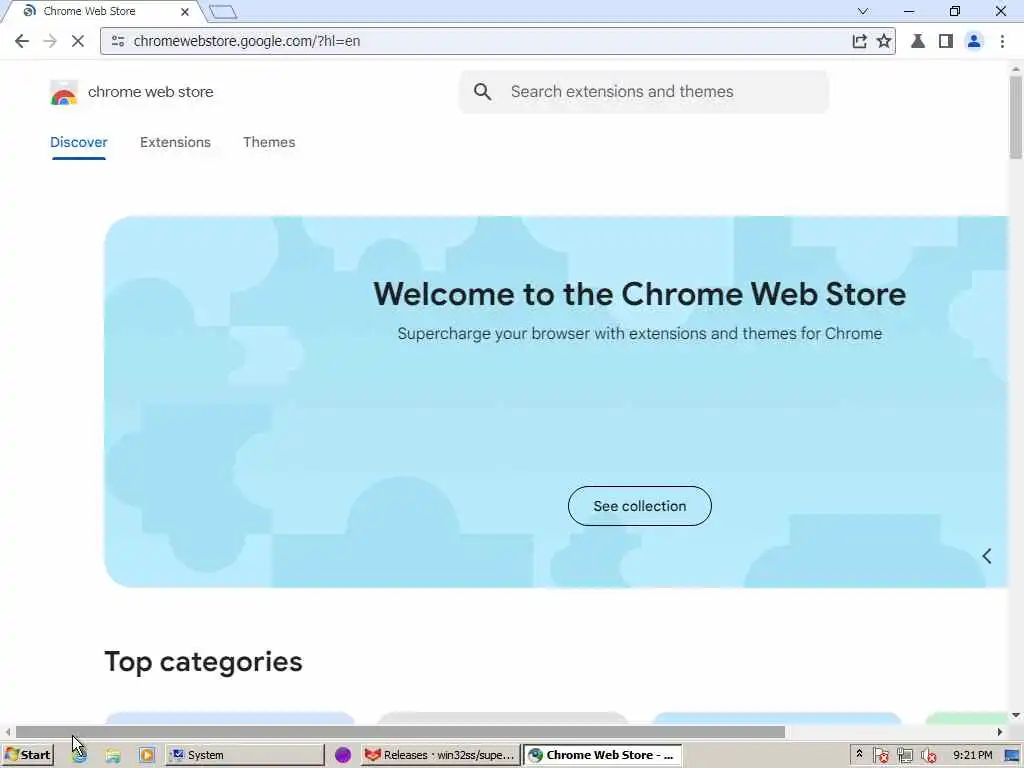Click the horizontal scroll right arrow
This screenshot has height=768, width=1024.
click(1000, 732)
